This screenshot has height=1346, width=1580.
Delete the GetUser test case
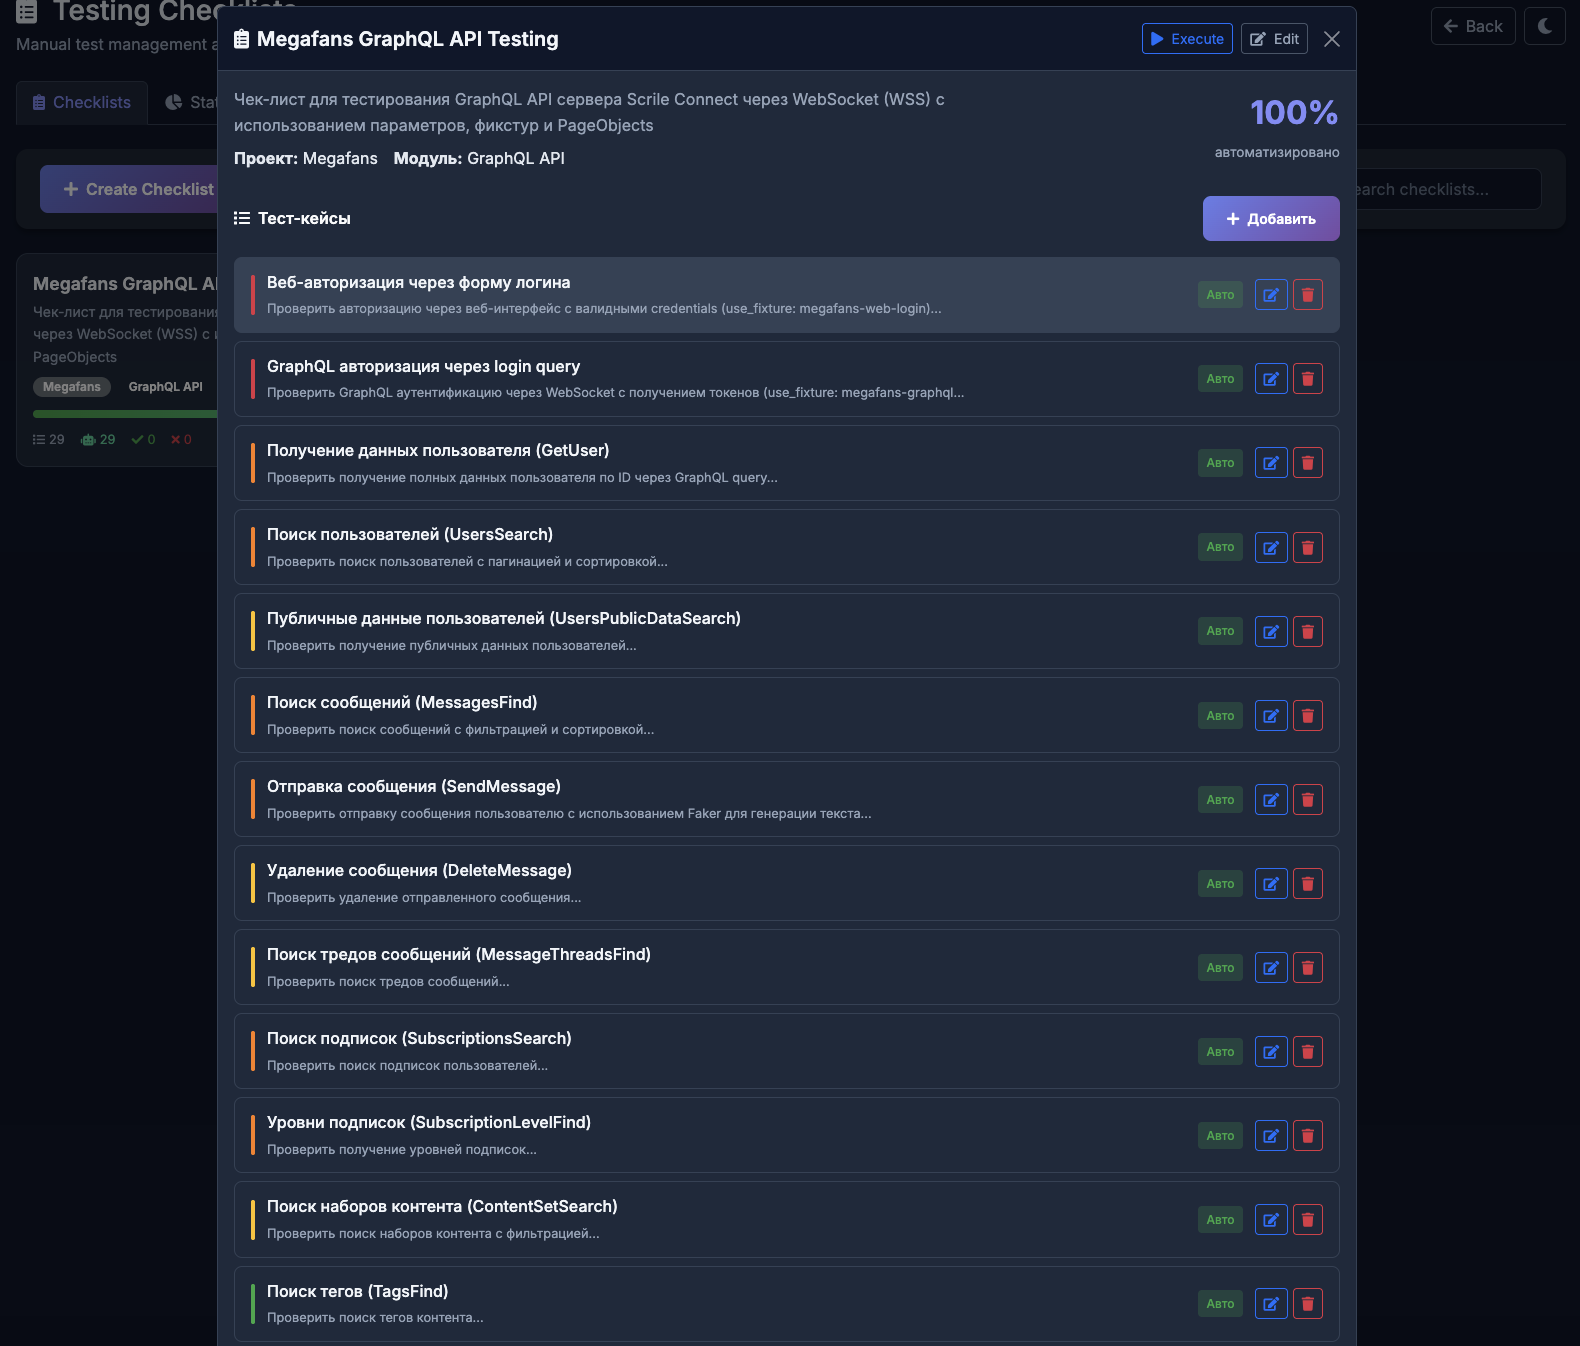pyautogui.click(x=1308, y=463)
